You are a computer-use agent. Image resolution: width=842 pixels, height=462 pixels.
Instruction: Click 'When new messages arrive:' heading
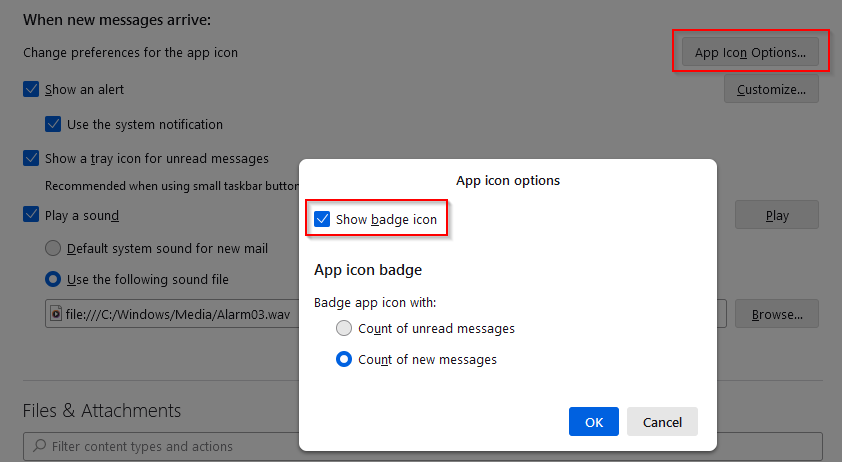[117, 20]
